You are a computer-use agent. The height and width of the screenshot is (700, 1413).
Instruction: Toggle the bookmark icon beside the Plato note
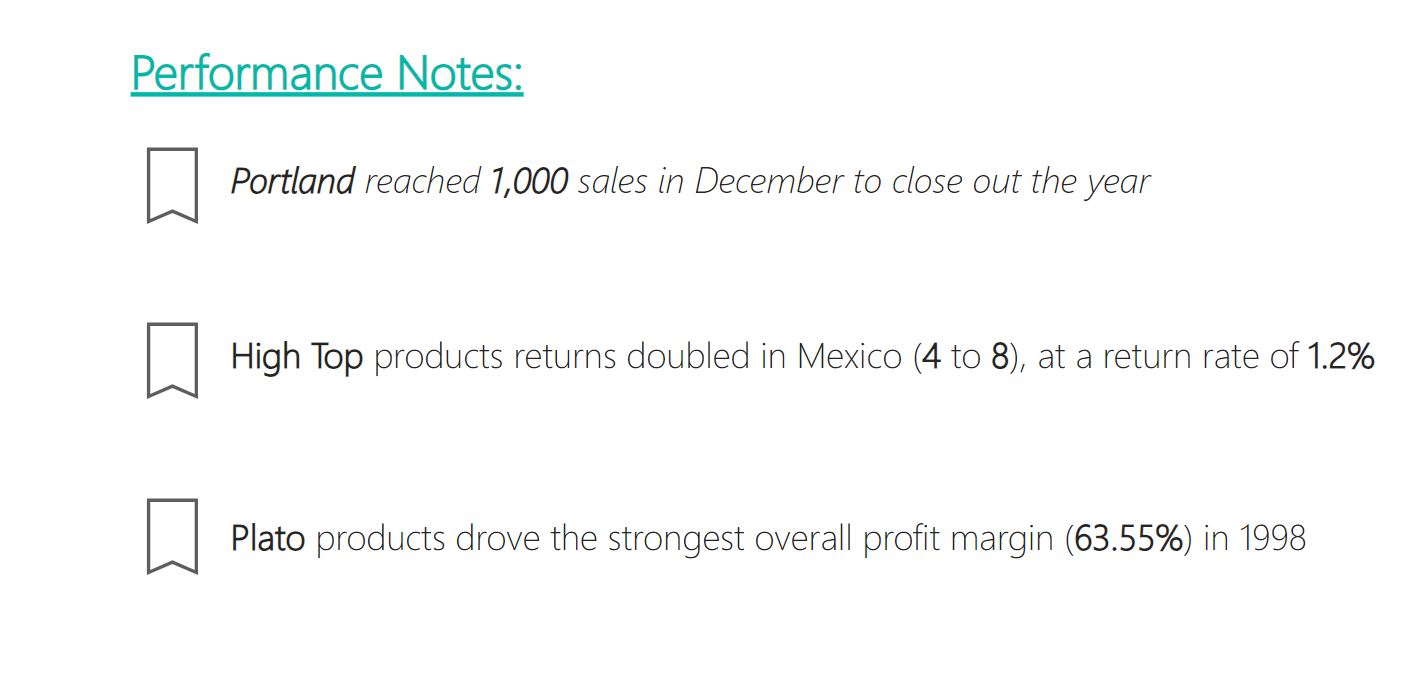click(172, 536)
